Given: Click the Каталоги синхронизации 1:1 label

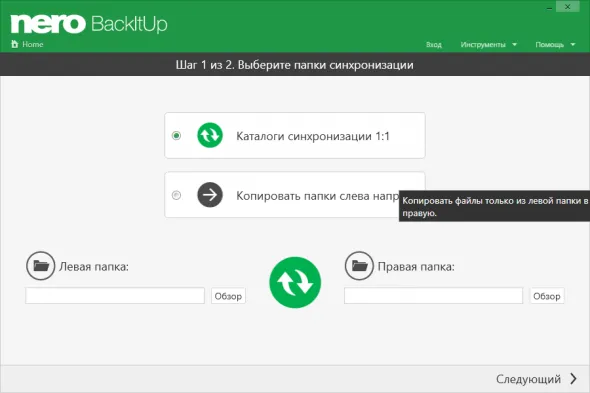Looking at the screenshot, I should click(x=313, y=136).
